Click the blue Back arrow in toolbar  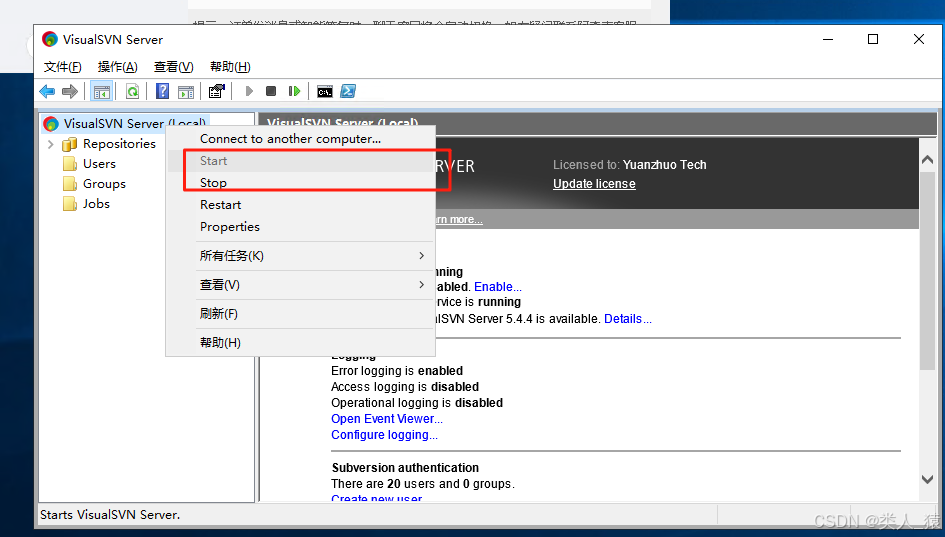click(x=47, y=92)
